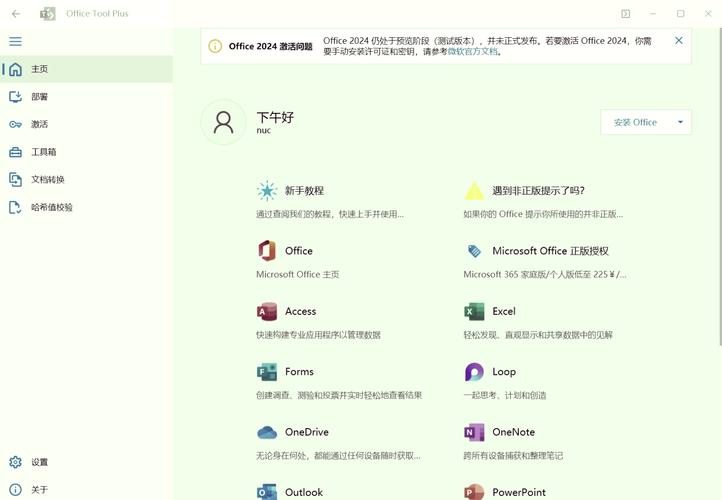Click description 一起思考、计划和创造

[x=505, y=395]
